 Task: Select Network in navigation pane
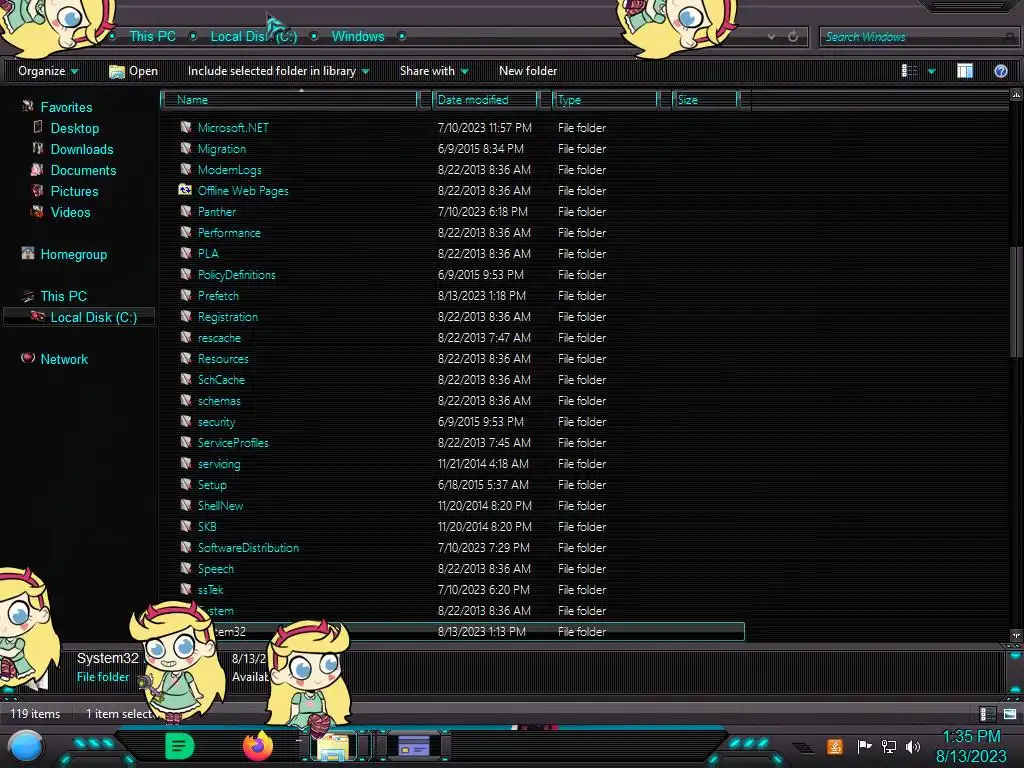coord(63,359)
